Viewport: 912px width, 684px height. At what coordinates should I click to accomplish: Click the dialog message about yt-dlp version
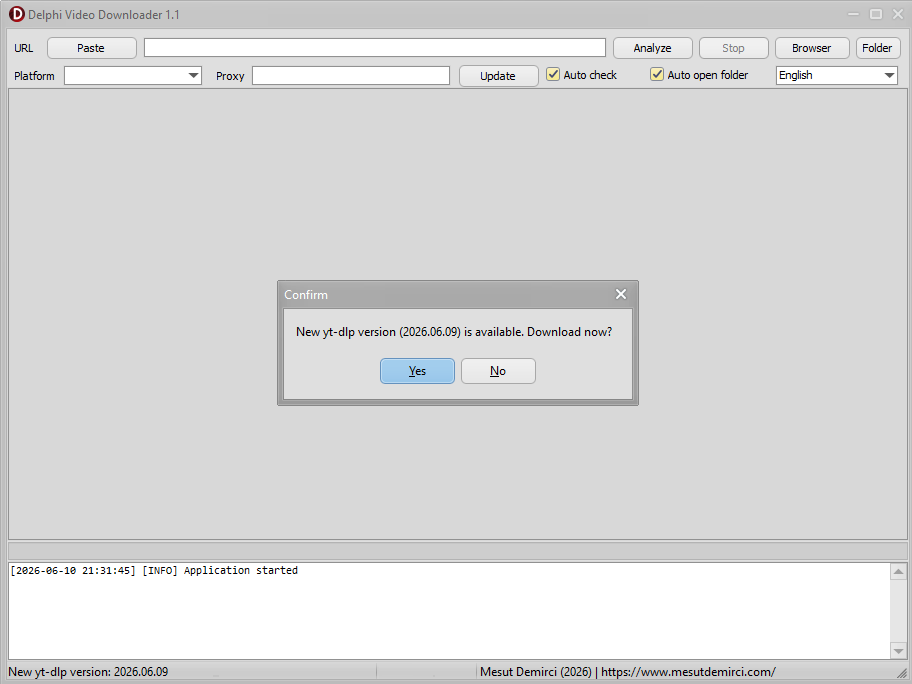454,332
